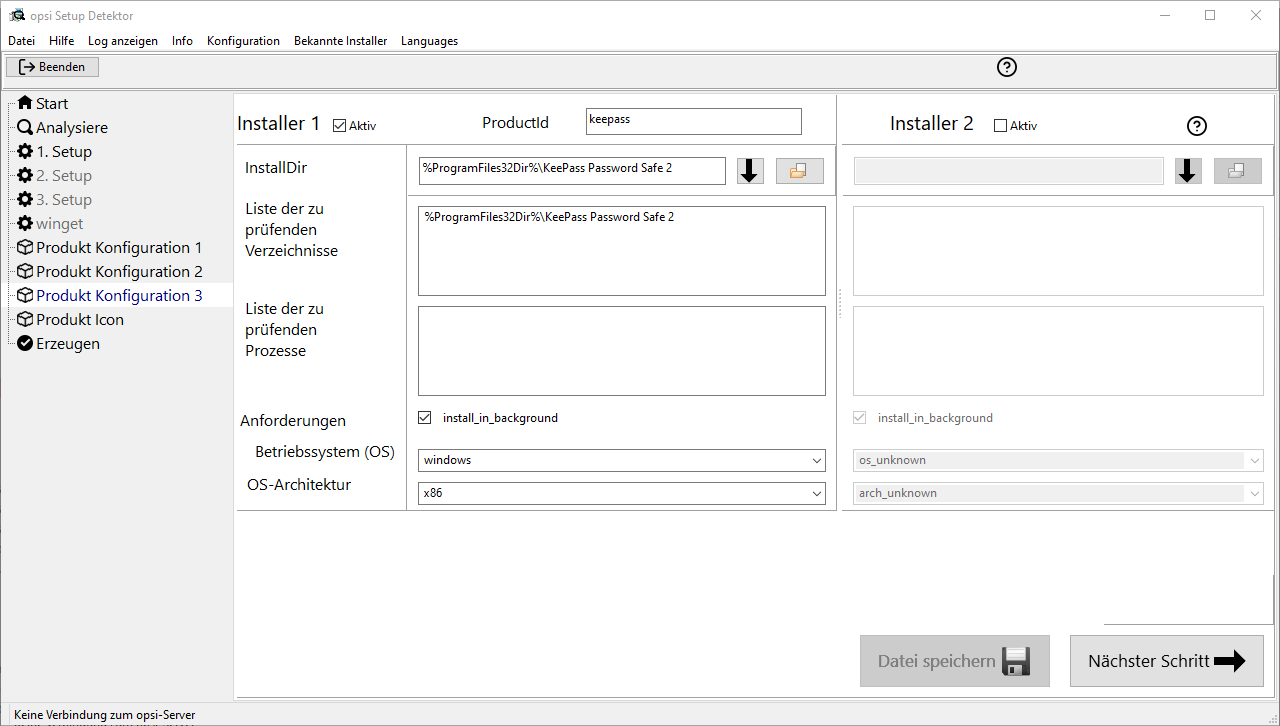Click the help icon next to Installer 2
This screenshot has height=726, width=1280.
(1197, 126)
